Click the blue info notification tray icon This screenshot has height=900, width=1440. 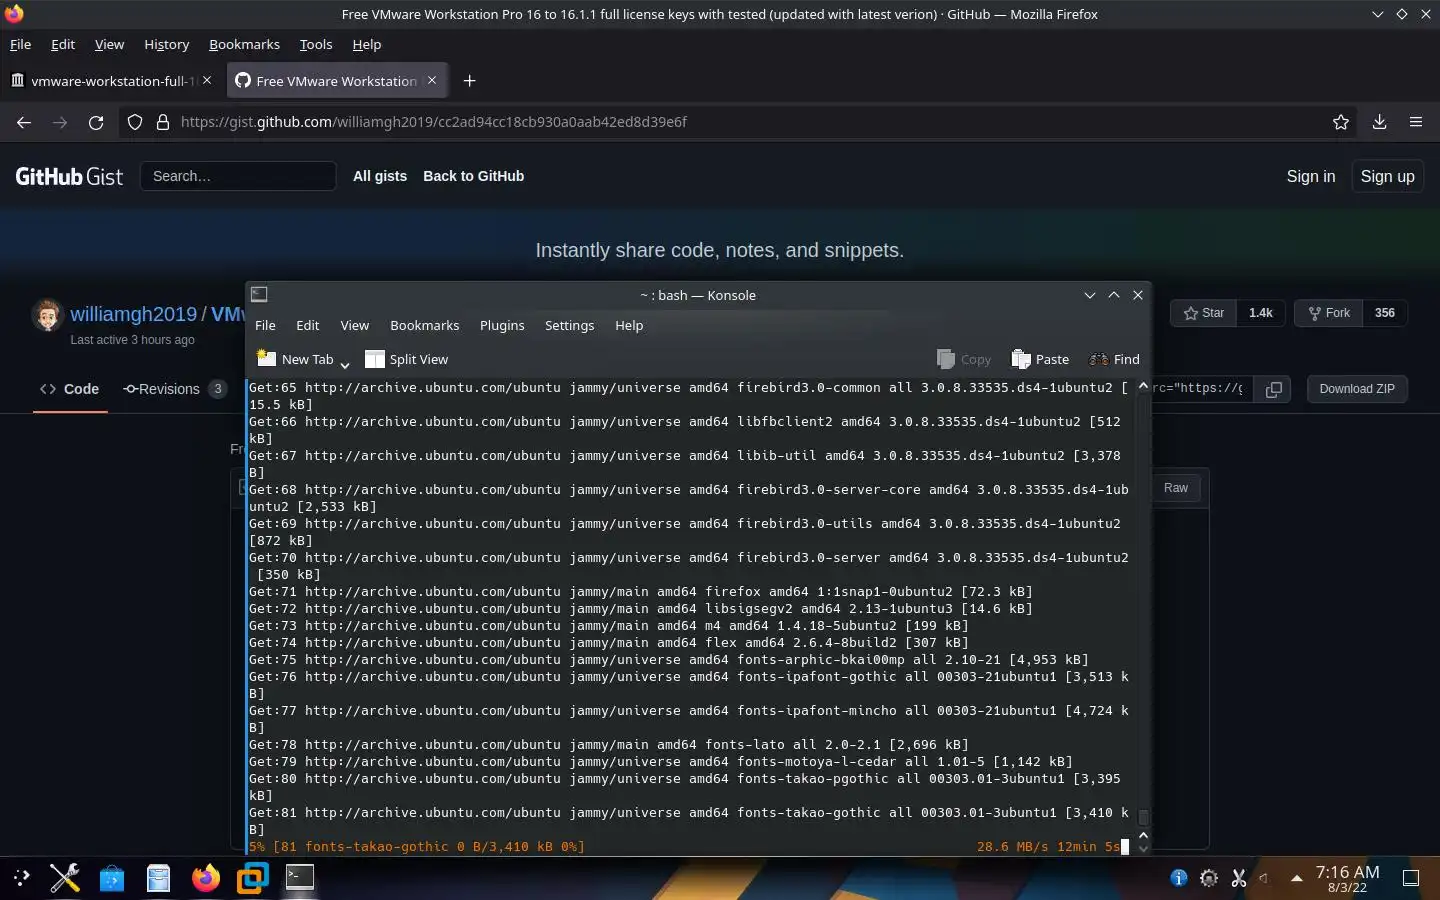pos(1179,878)
